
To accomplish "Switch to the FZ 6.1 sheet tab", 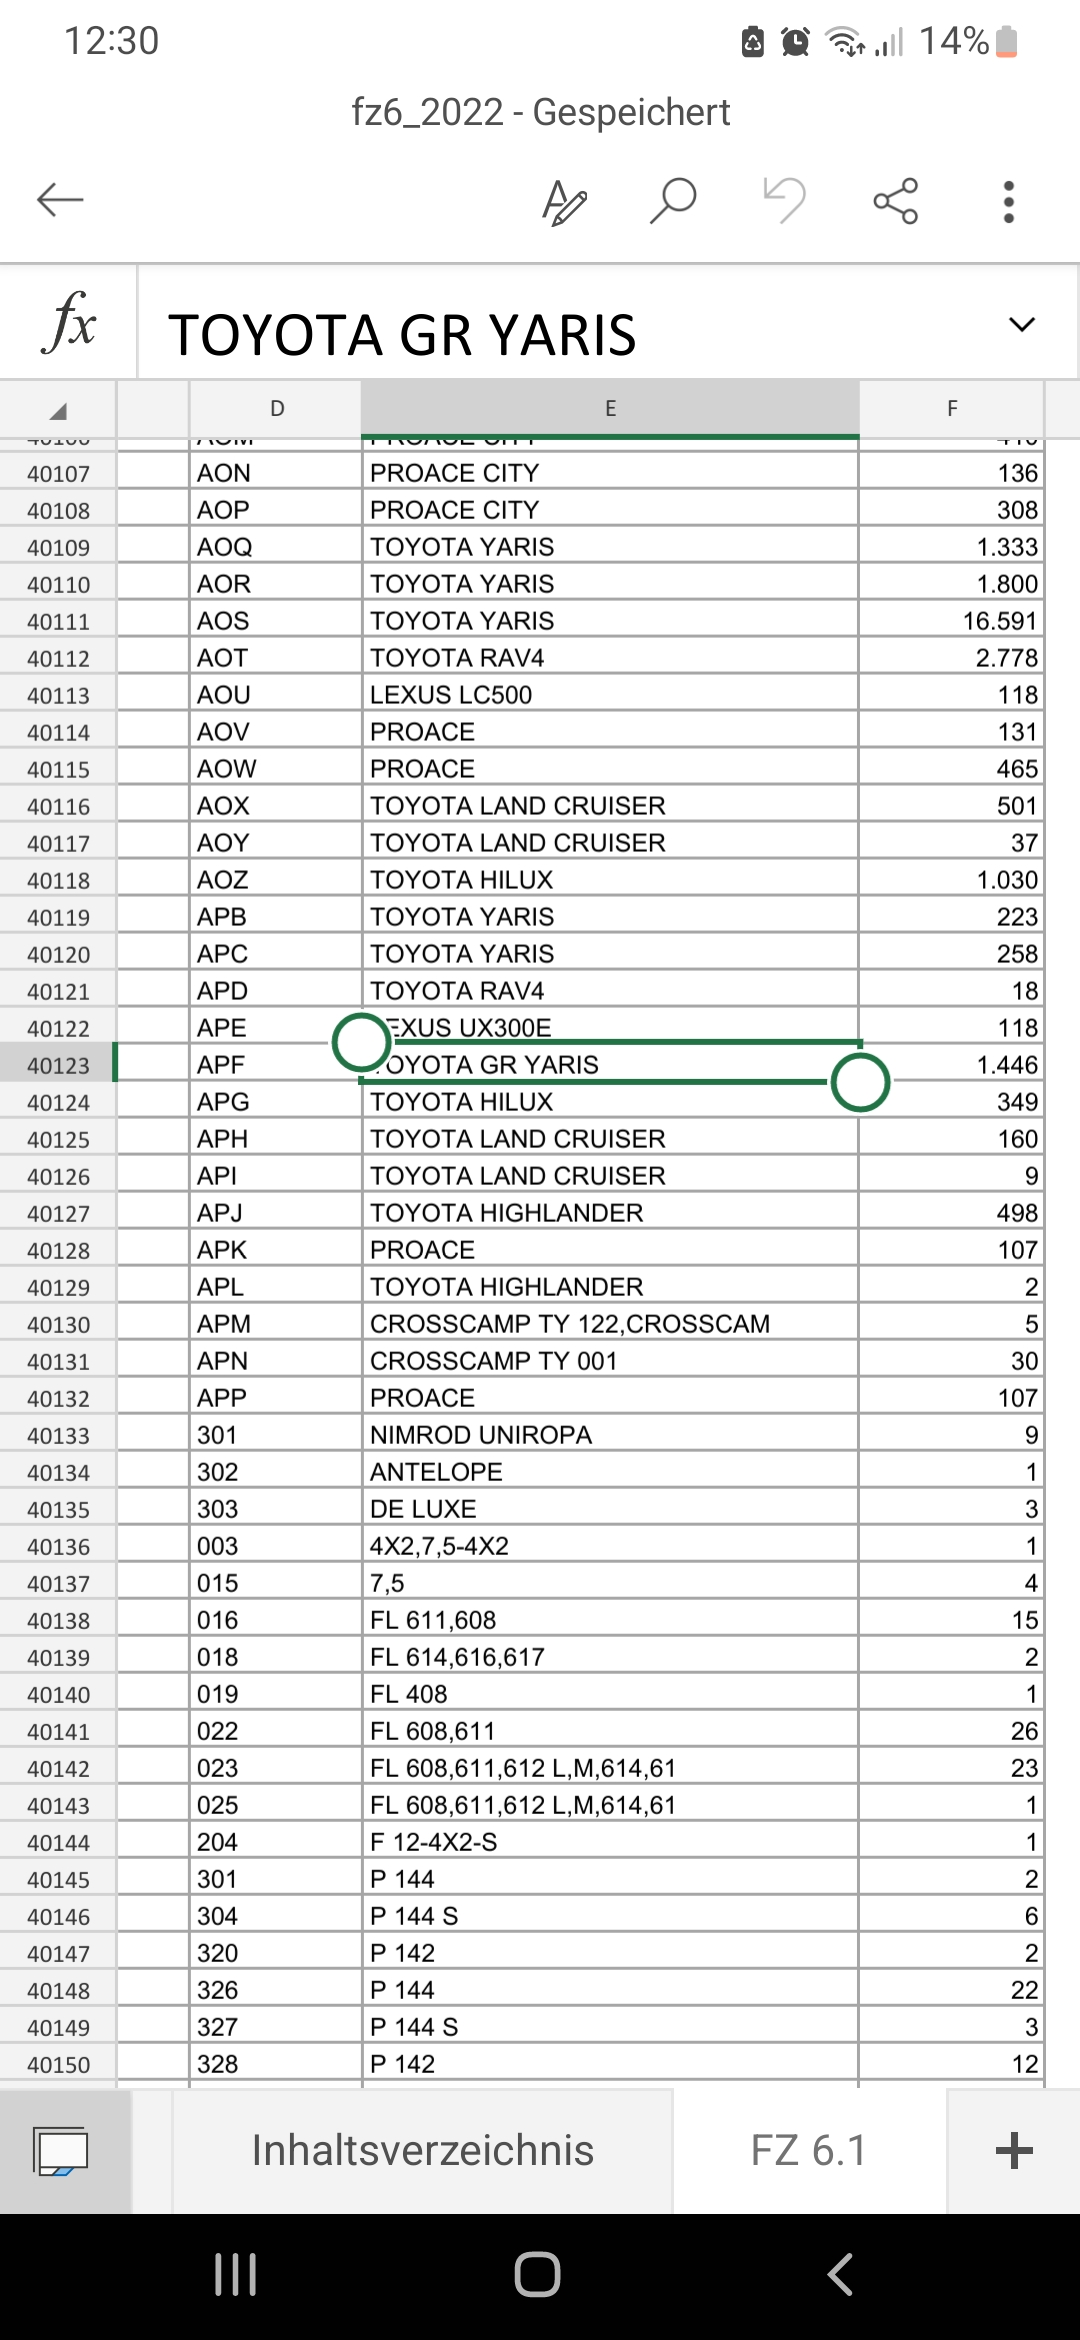I will (x=808, y=2151).
